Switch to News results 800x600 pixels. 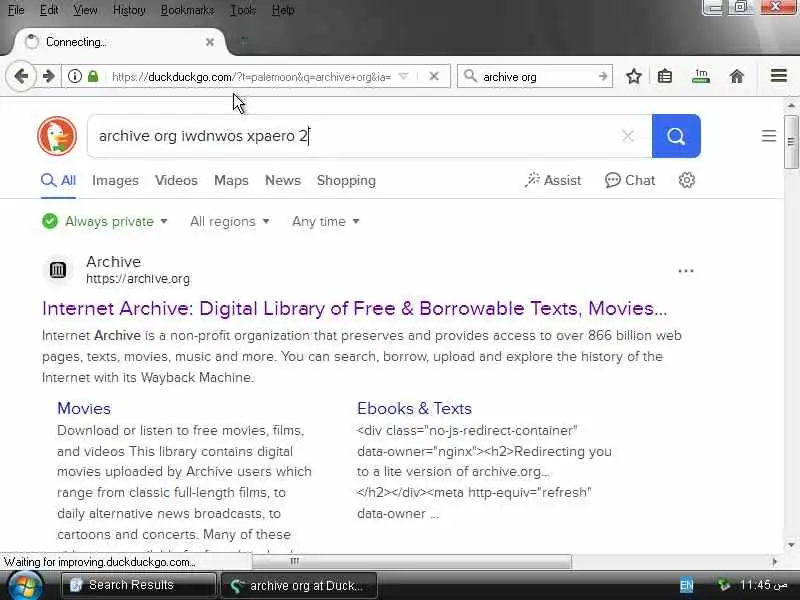click(283, 181)
